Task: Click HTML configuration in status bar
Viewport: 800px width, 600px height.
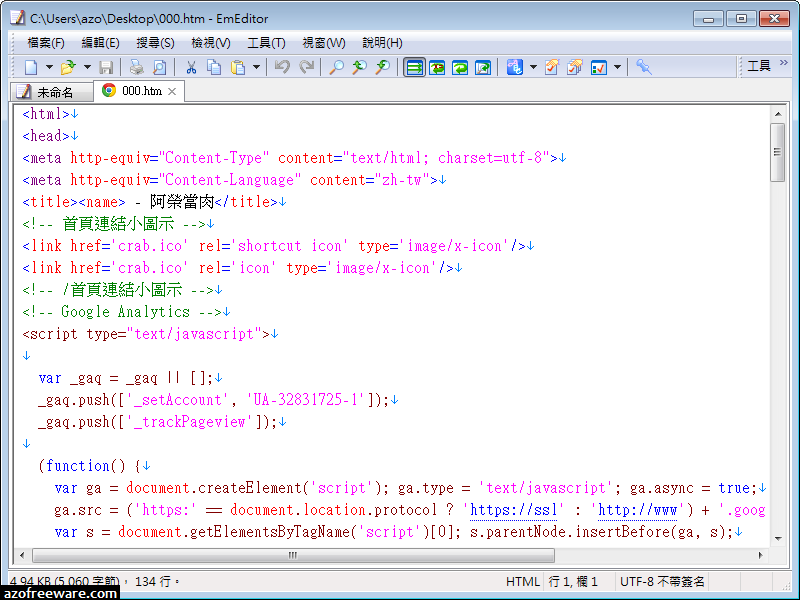Action: (x=522, y=581)
